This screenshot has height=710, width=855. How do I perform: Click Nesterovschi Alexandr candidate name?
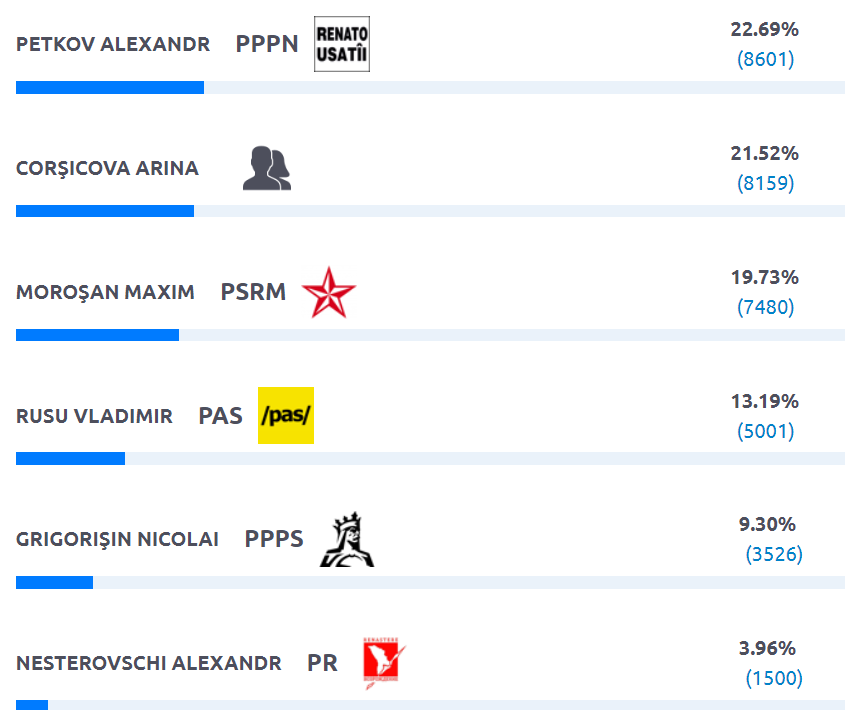pyautogui.click(x=148, y=664)
